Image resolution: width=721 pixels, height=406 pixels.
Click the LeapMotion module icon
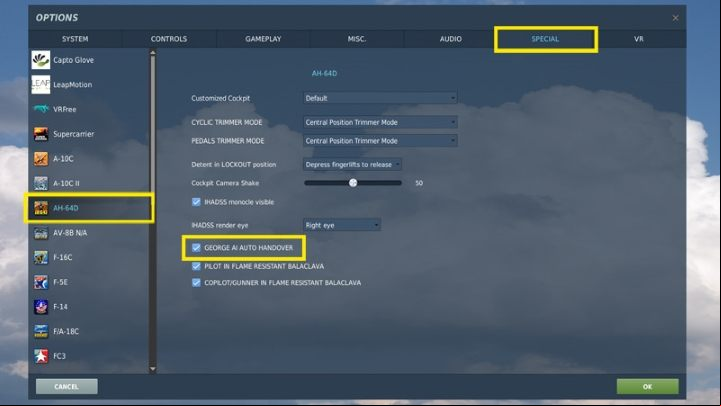(x=40, y=85)
